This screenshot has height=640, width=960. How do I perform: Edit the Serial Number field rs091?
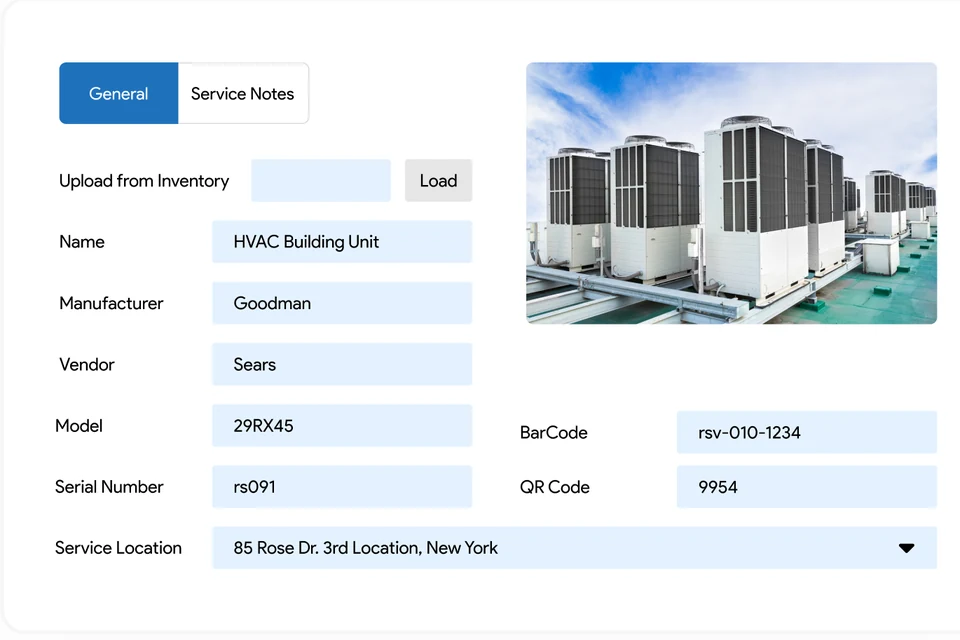click(x=342, y=487)
